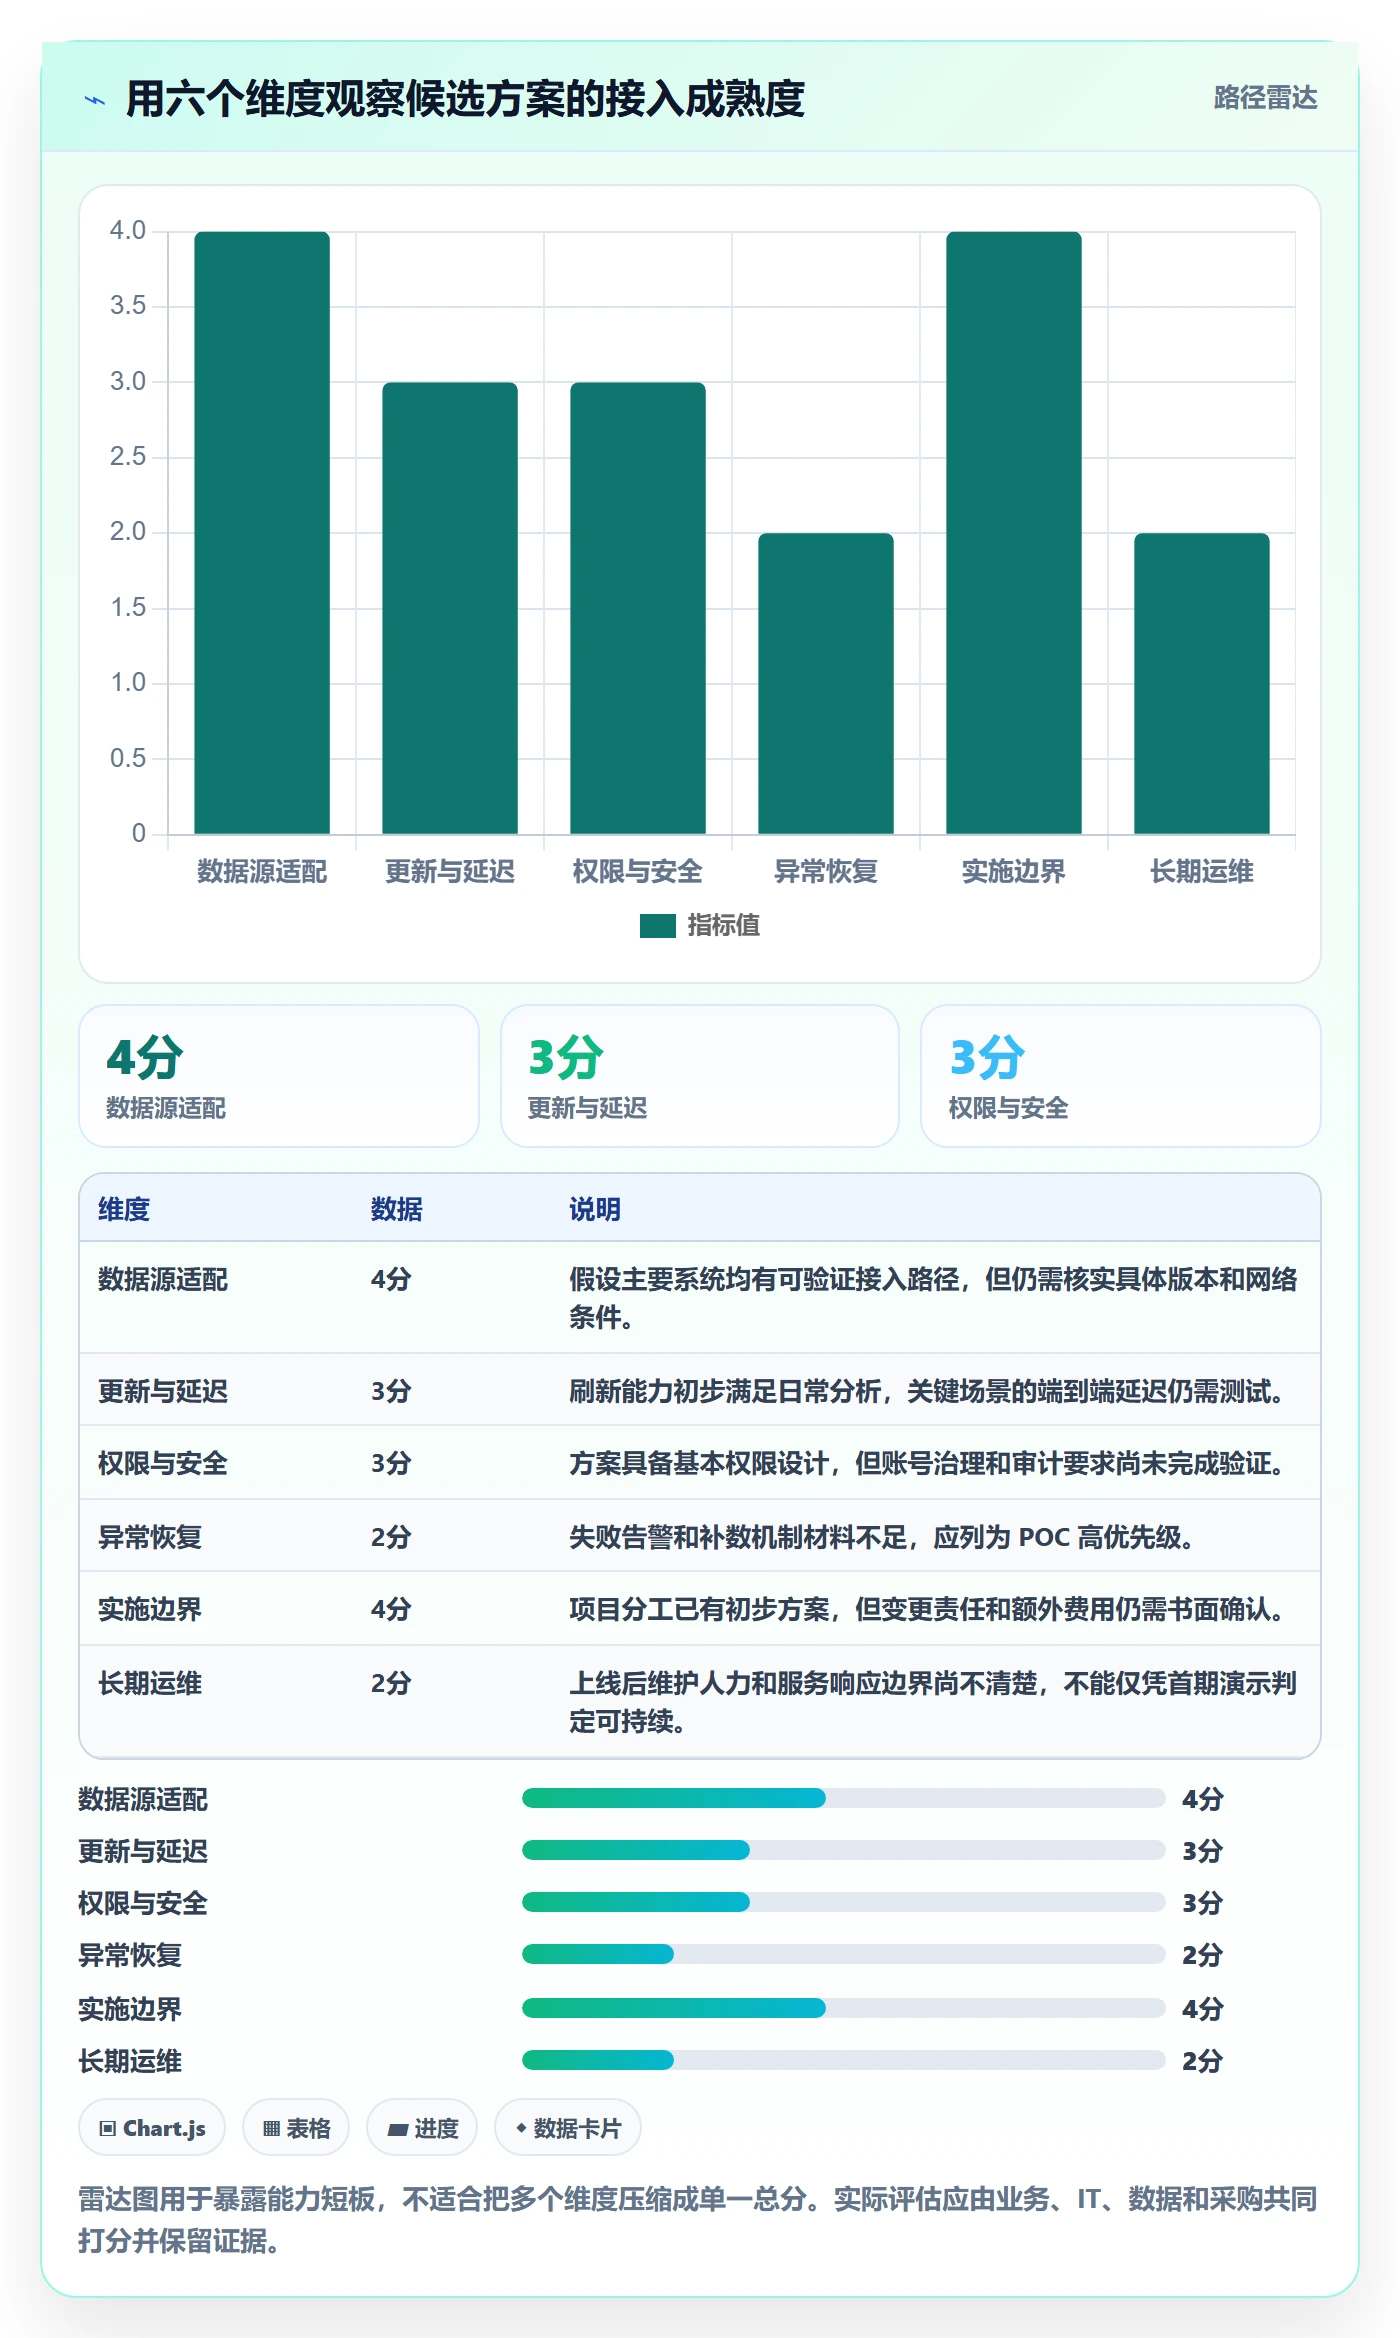Select table row cell 数据源适配

(x=163, y=1279)
